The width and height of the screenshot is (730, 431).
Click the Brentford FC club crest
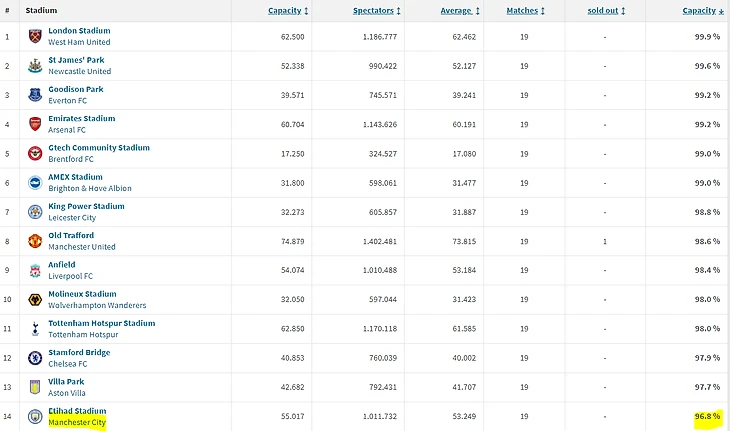(x=34, y=153)
